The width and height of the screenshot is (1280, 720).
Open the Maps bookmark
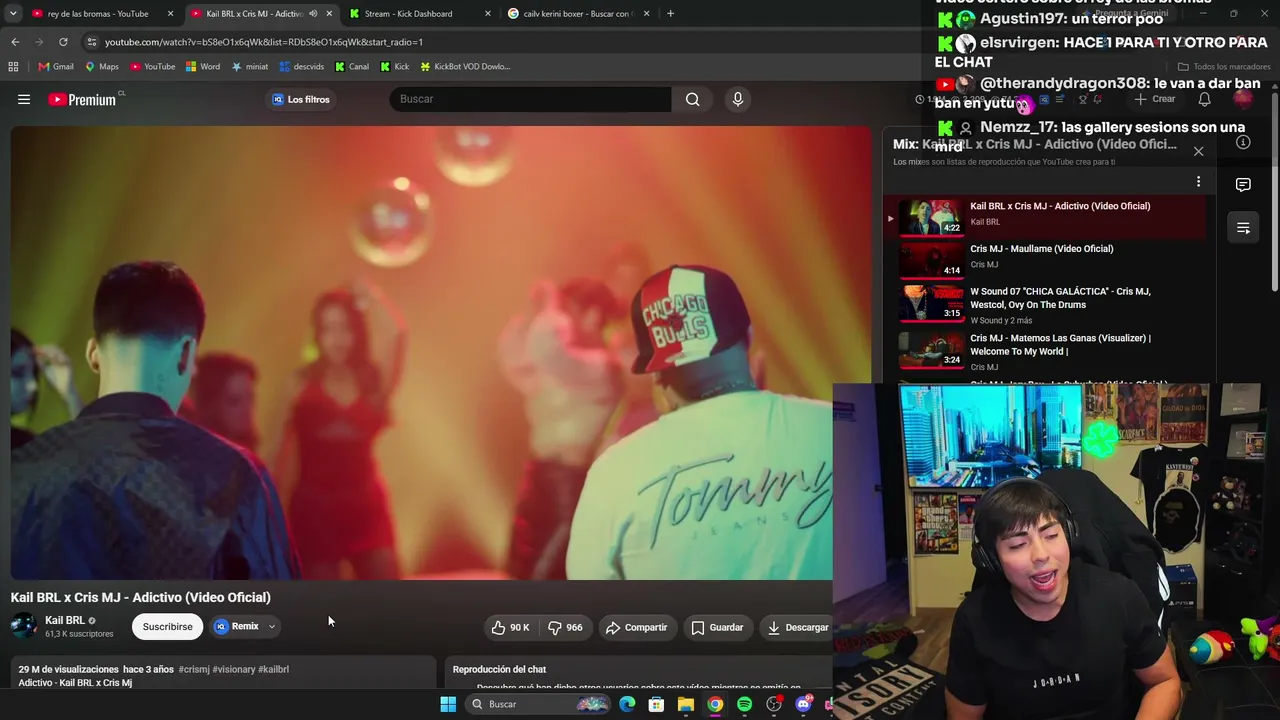[102, 67]
